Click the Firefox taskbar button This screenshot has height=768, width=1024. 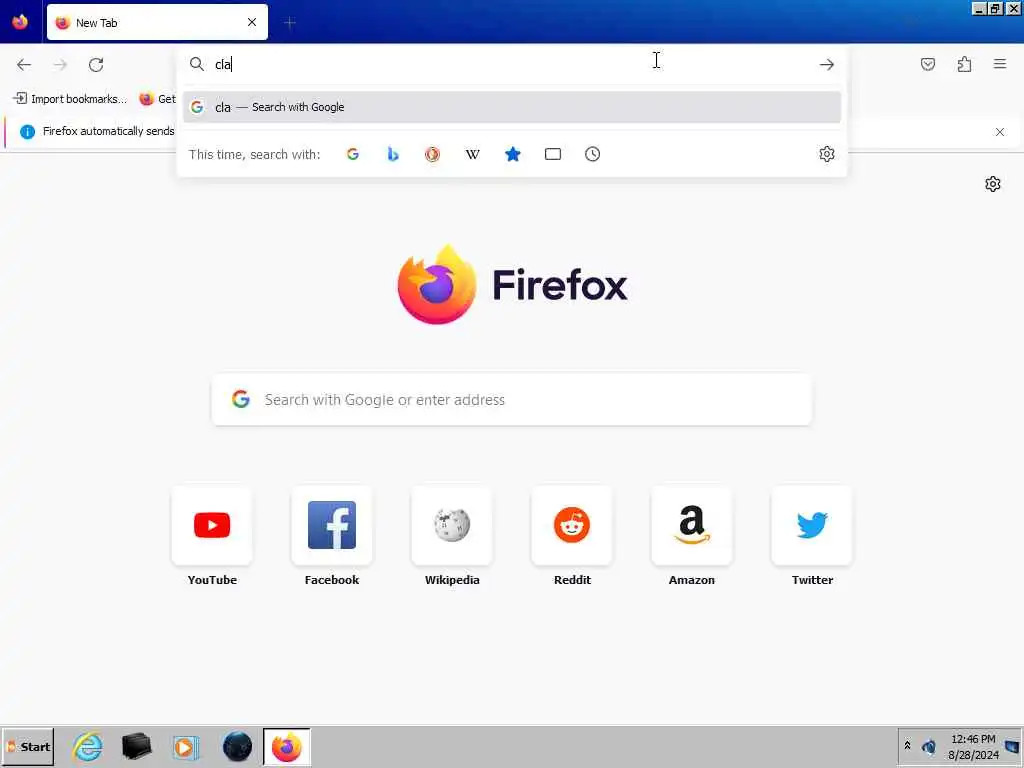[287, 747]
